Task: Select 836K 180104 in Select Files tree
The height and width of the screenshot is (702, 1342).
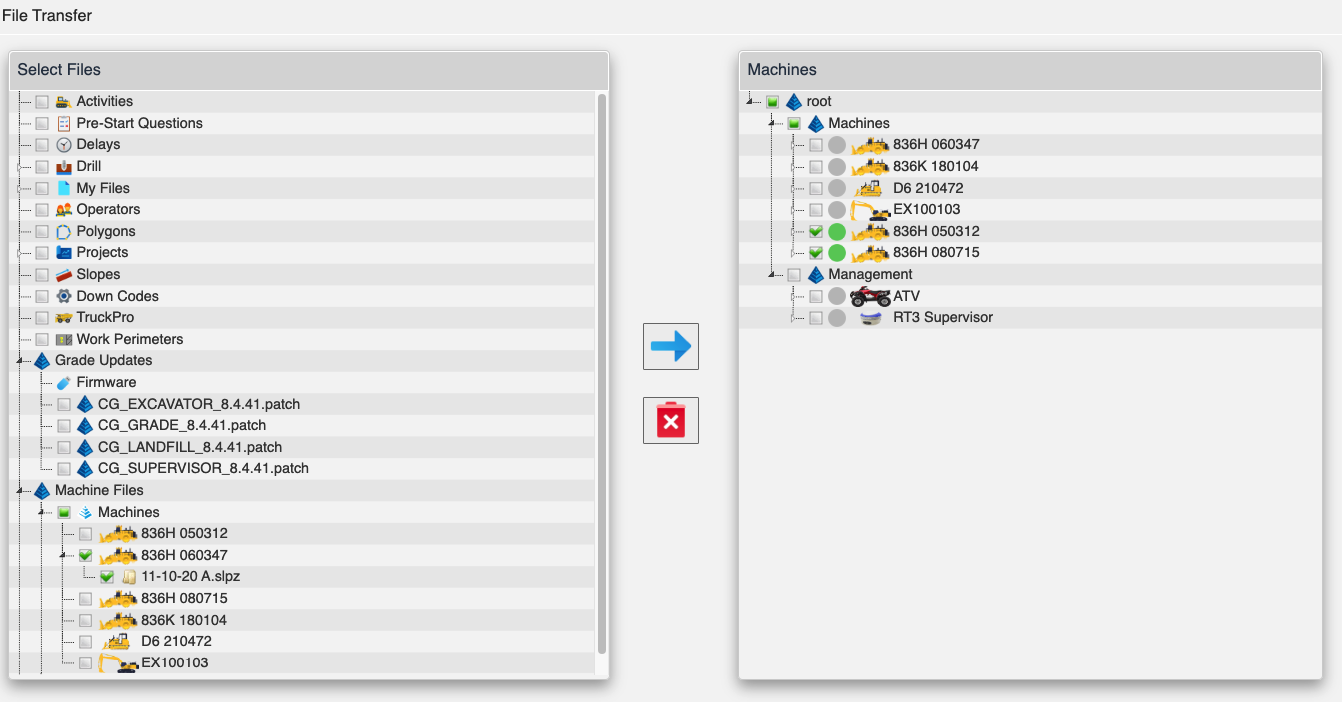Action: tap(184, 620)
